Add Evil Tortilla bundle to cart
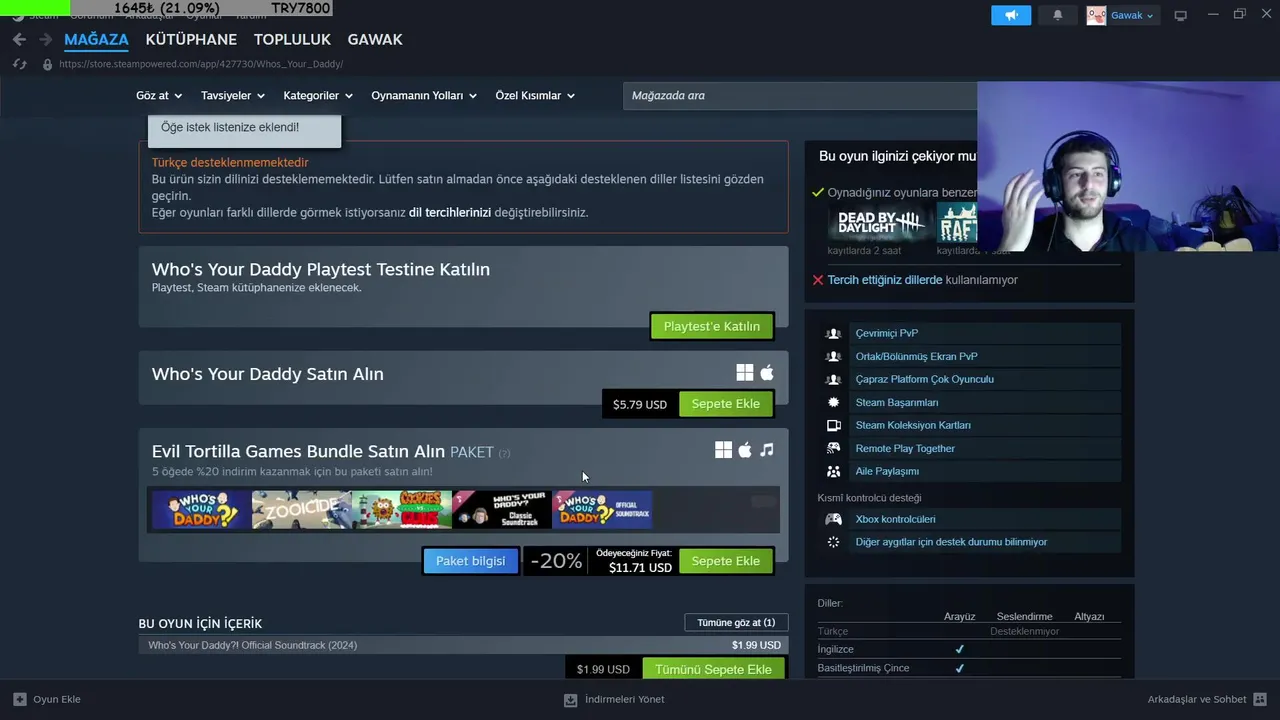Image resolution: width=1280 pixels, height=720 pixels. [x=726, y=561]
